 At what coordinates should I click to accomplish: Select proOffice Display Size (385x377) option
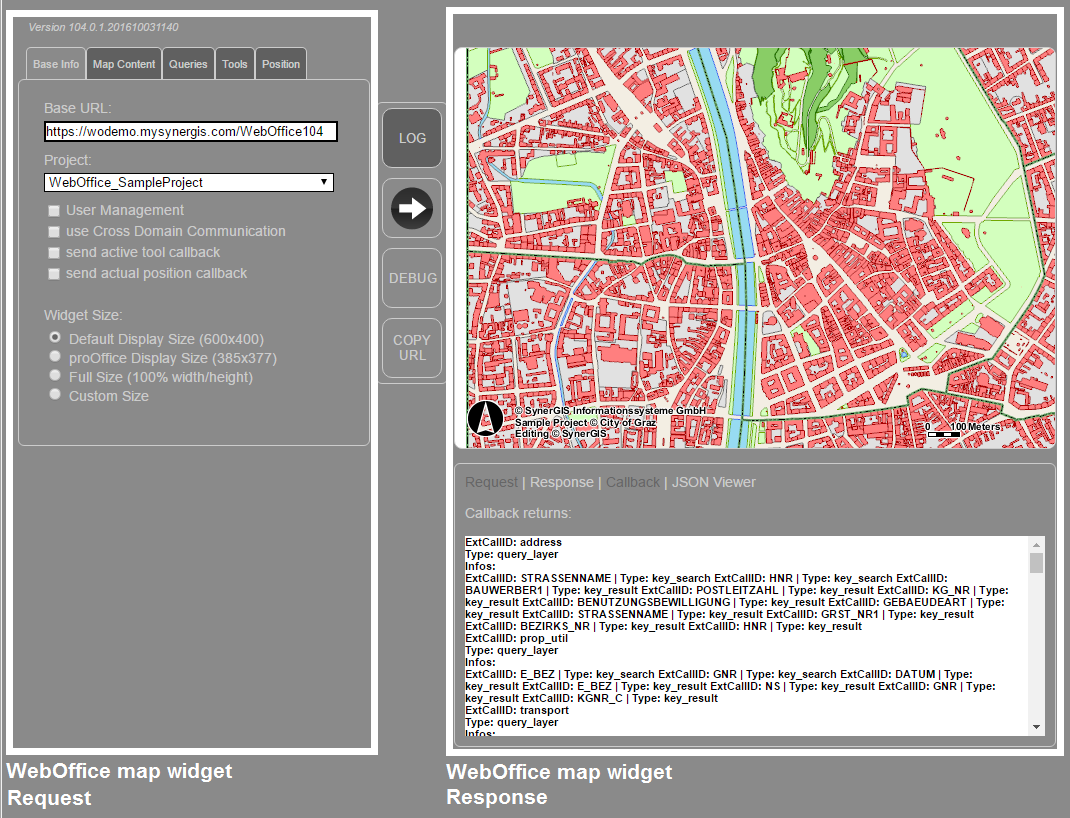[x=55, y=356]
